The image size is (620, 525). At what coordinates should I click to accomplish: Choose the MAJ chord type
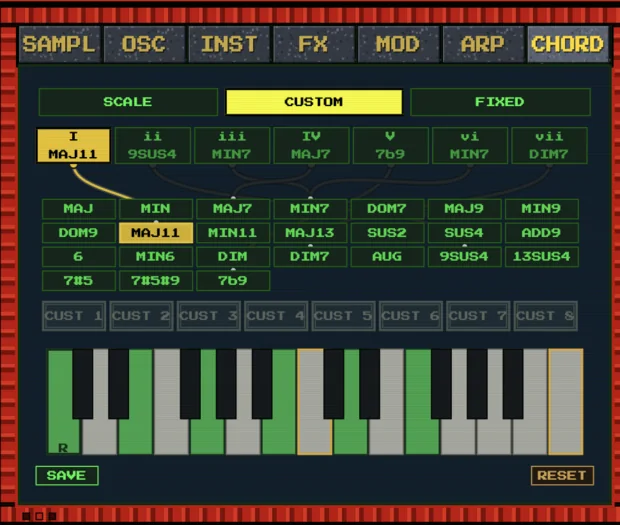click(79, 209)
